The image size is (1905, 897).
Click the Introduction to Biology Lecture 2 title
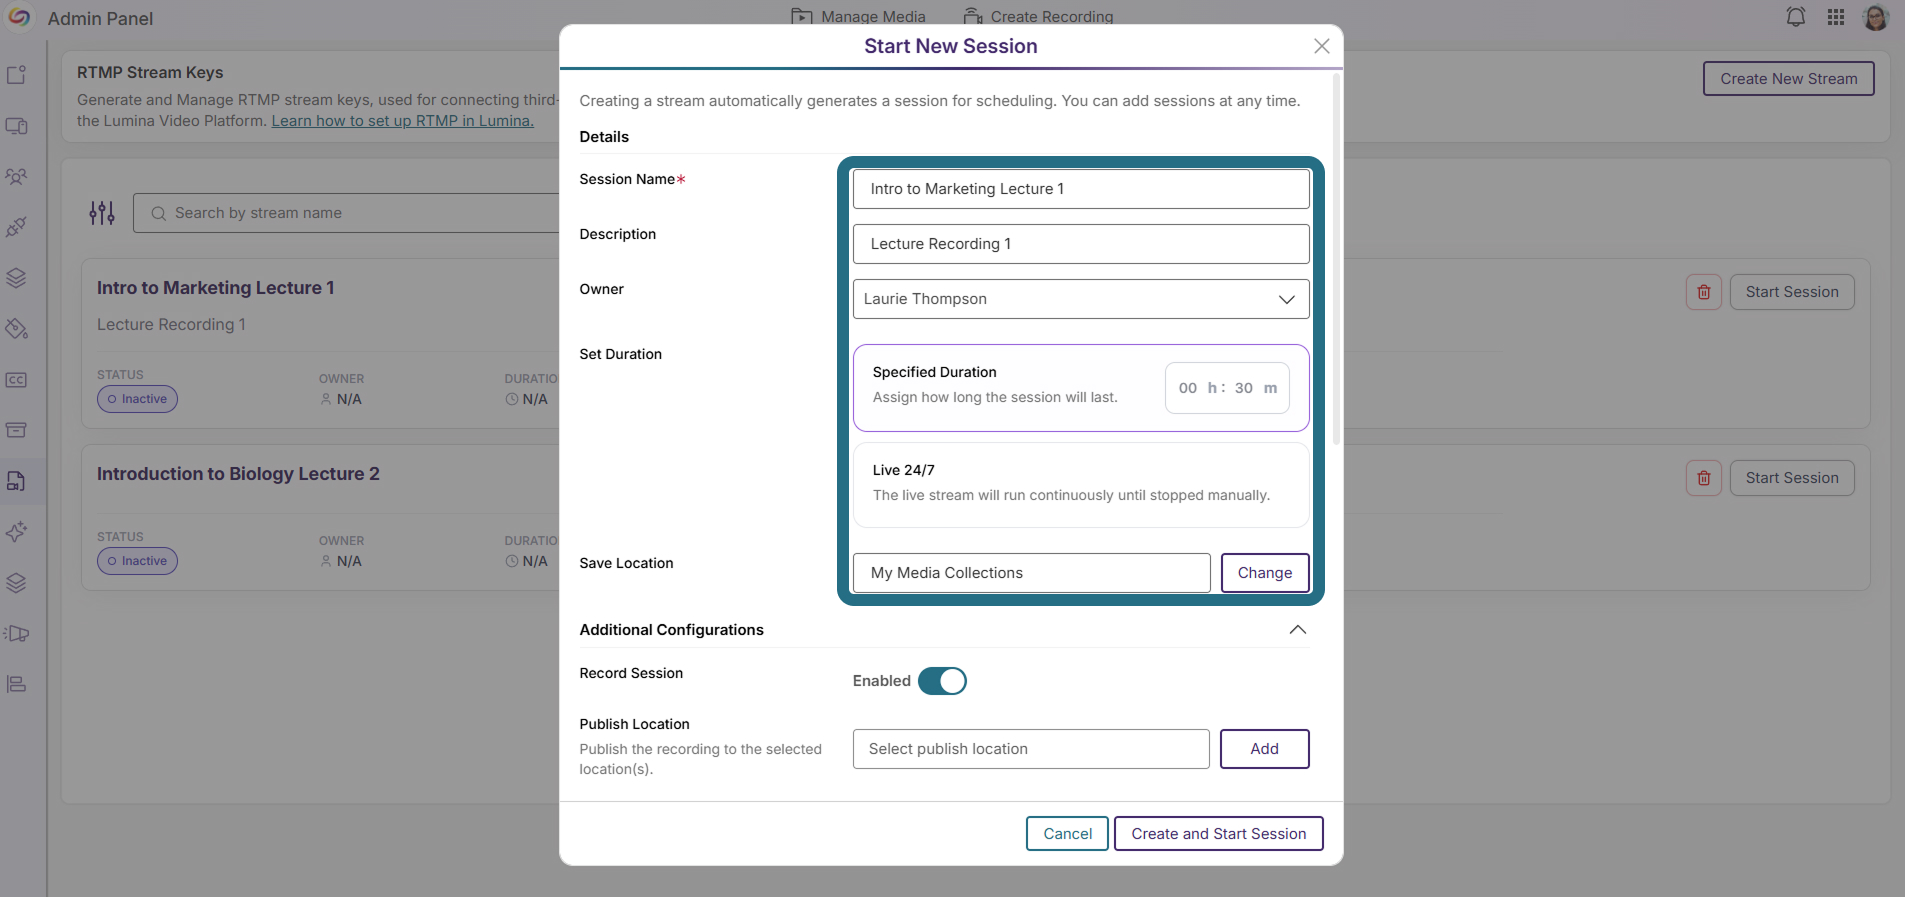[x=238, y=474]
